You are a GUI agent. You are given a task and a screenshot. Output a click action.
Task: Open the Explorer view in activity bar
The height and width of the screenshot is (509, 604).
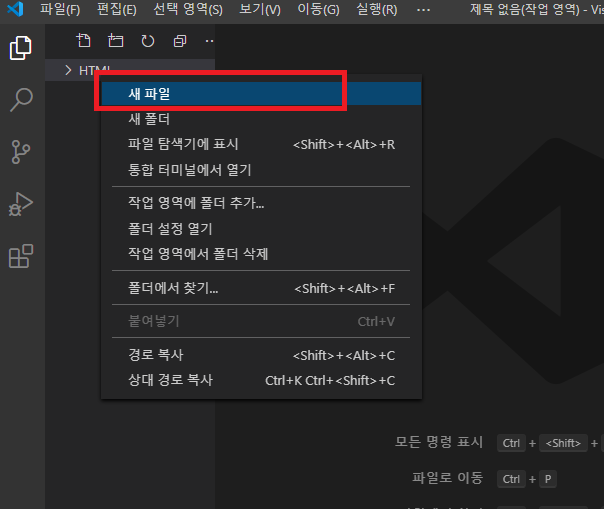tap(21, 48)
